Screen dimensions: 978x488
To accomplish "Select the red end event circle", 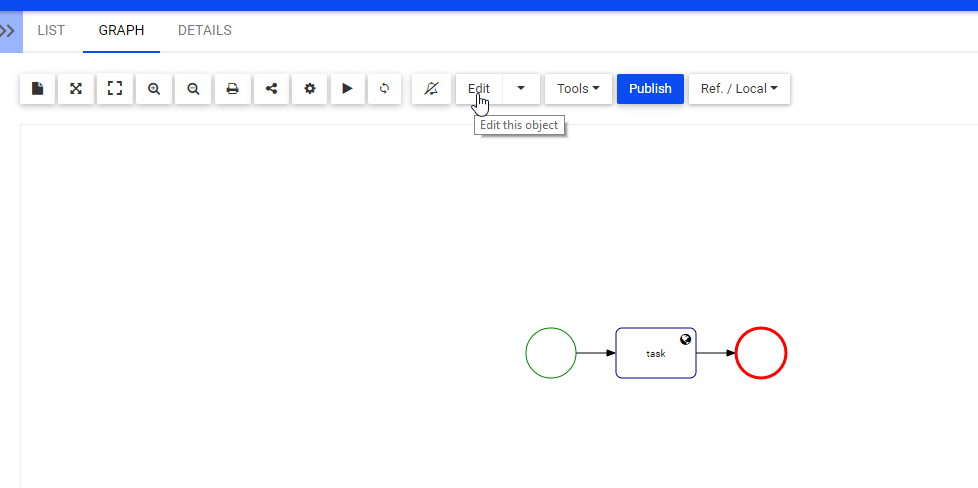I will pos(761,353).
